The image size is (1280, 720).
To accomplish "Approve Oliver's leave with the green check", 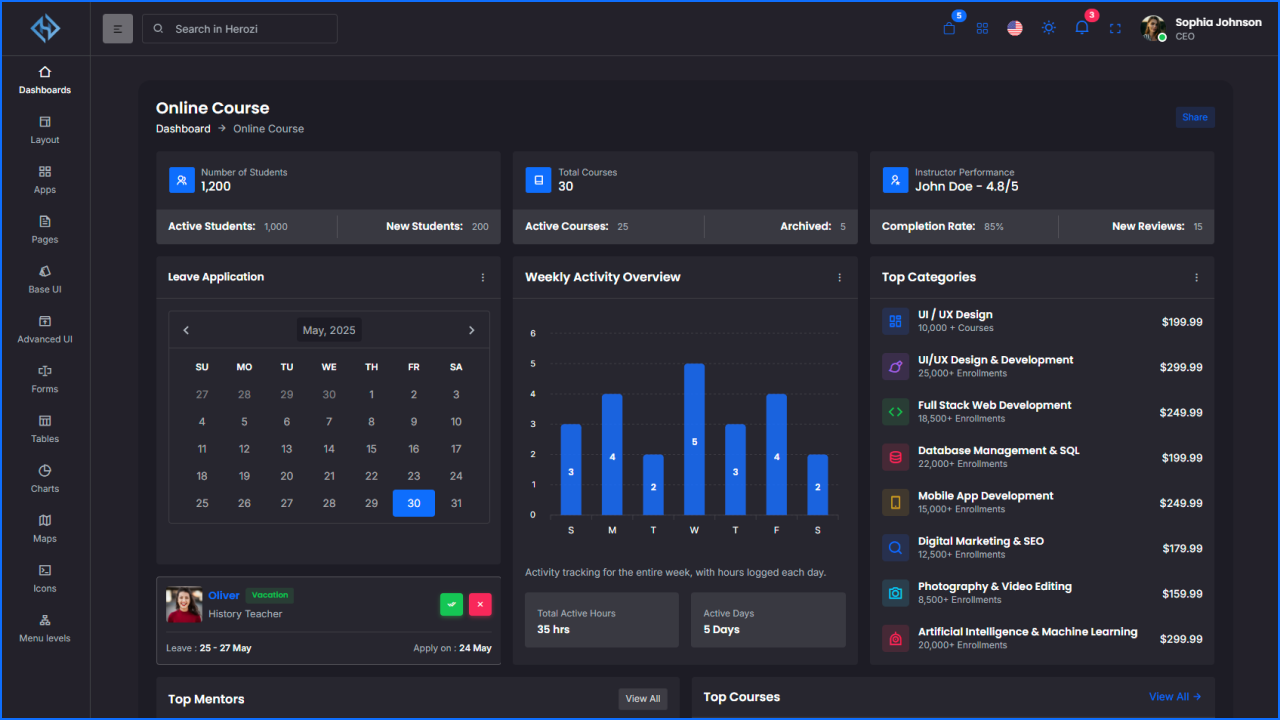I will pyautogui.click(x=451, y=604).
